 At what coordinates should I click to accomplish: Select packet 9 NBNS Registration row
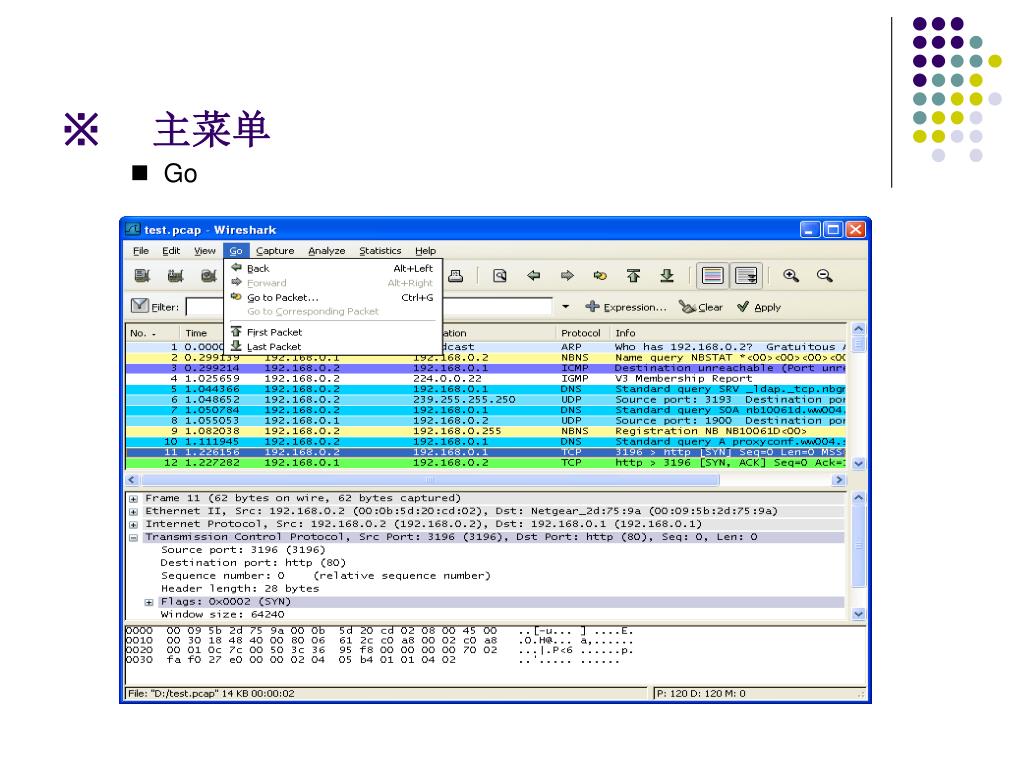[486, 431]
